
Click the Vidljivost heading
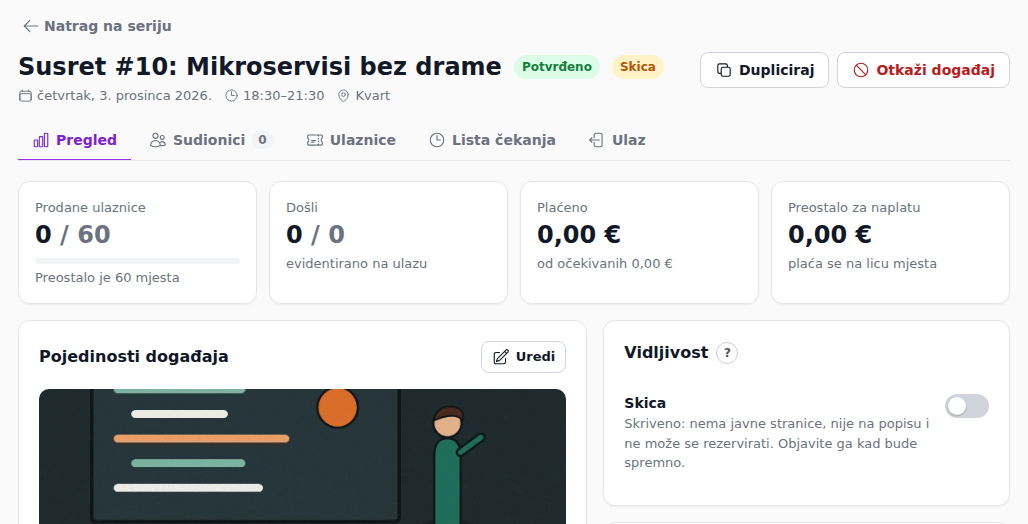pyautogui.click(x=666, y=353)
